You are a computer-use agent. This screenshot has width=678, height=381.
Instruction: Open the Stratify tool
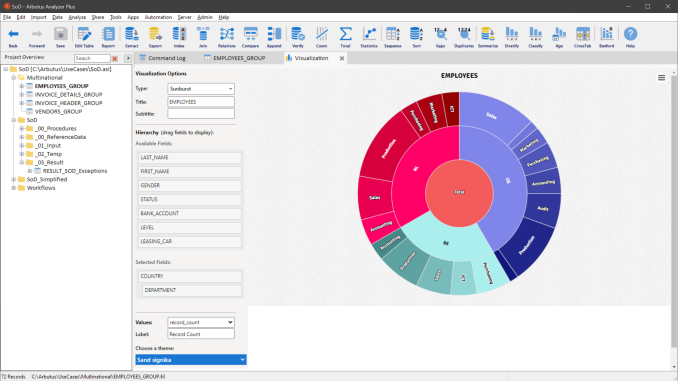512,37
